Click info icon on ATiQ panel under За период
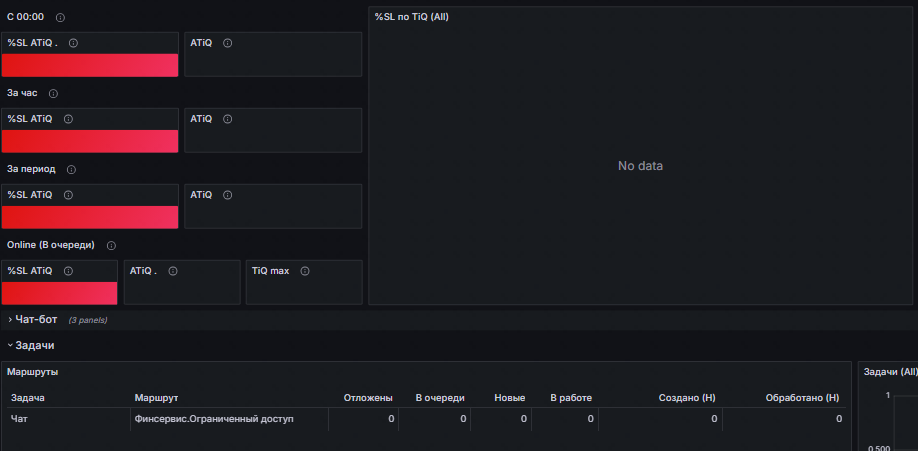The height and width of the screenshot is (451, 918). coord(228,195)
